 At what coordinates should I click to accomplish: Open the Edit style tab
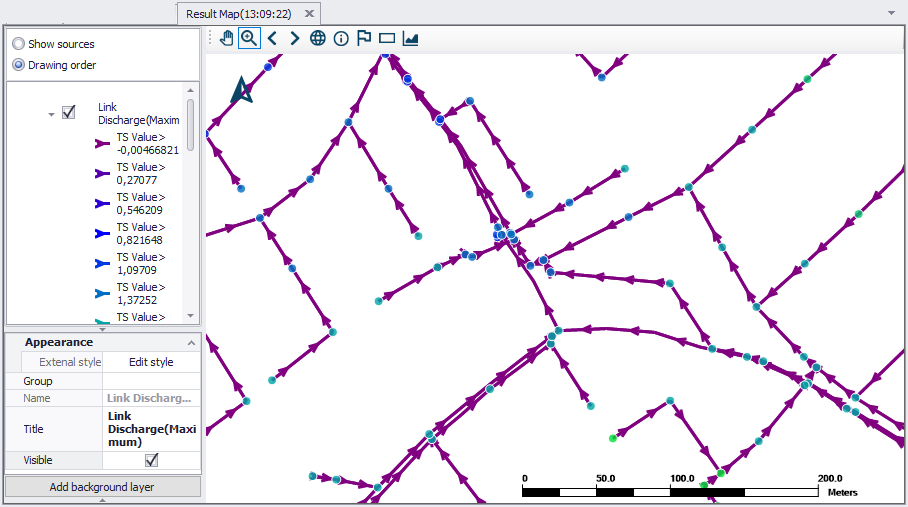151,362
